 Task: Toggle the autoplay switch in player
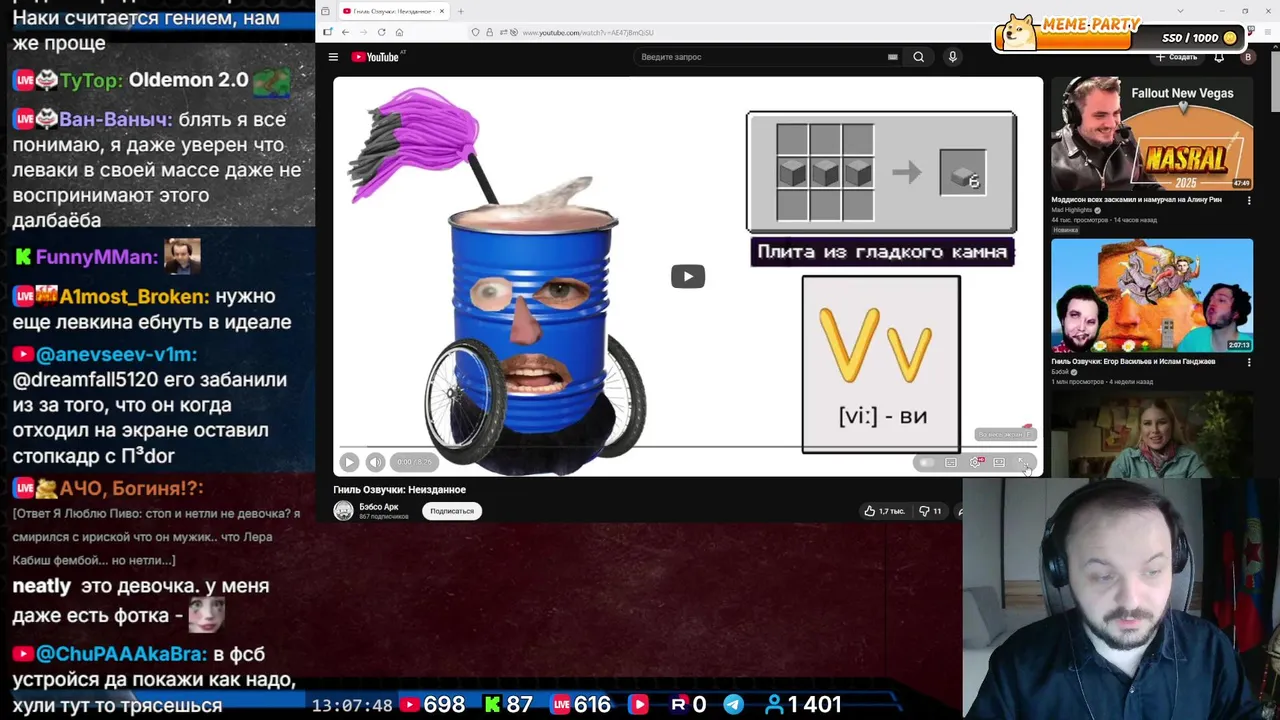coord(927,462)
